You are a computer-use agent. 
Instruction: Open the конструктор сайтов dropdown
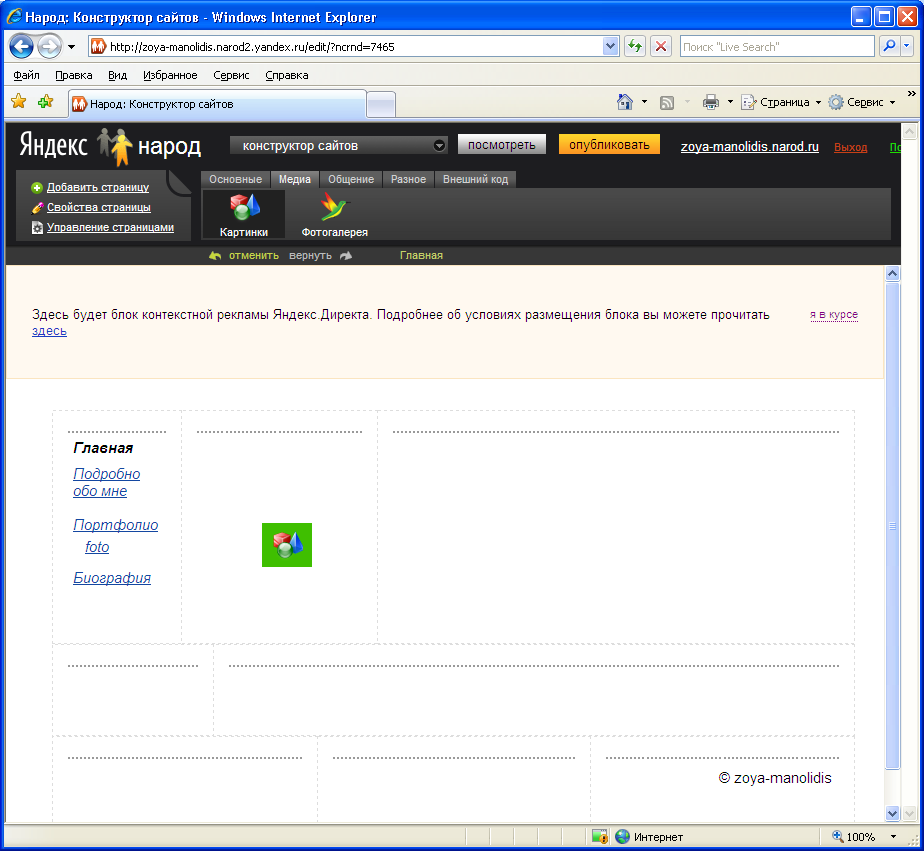click(338, 146)
